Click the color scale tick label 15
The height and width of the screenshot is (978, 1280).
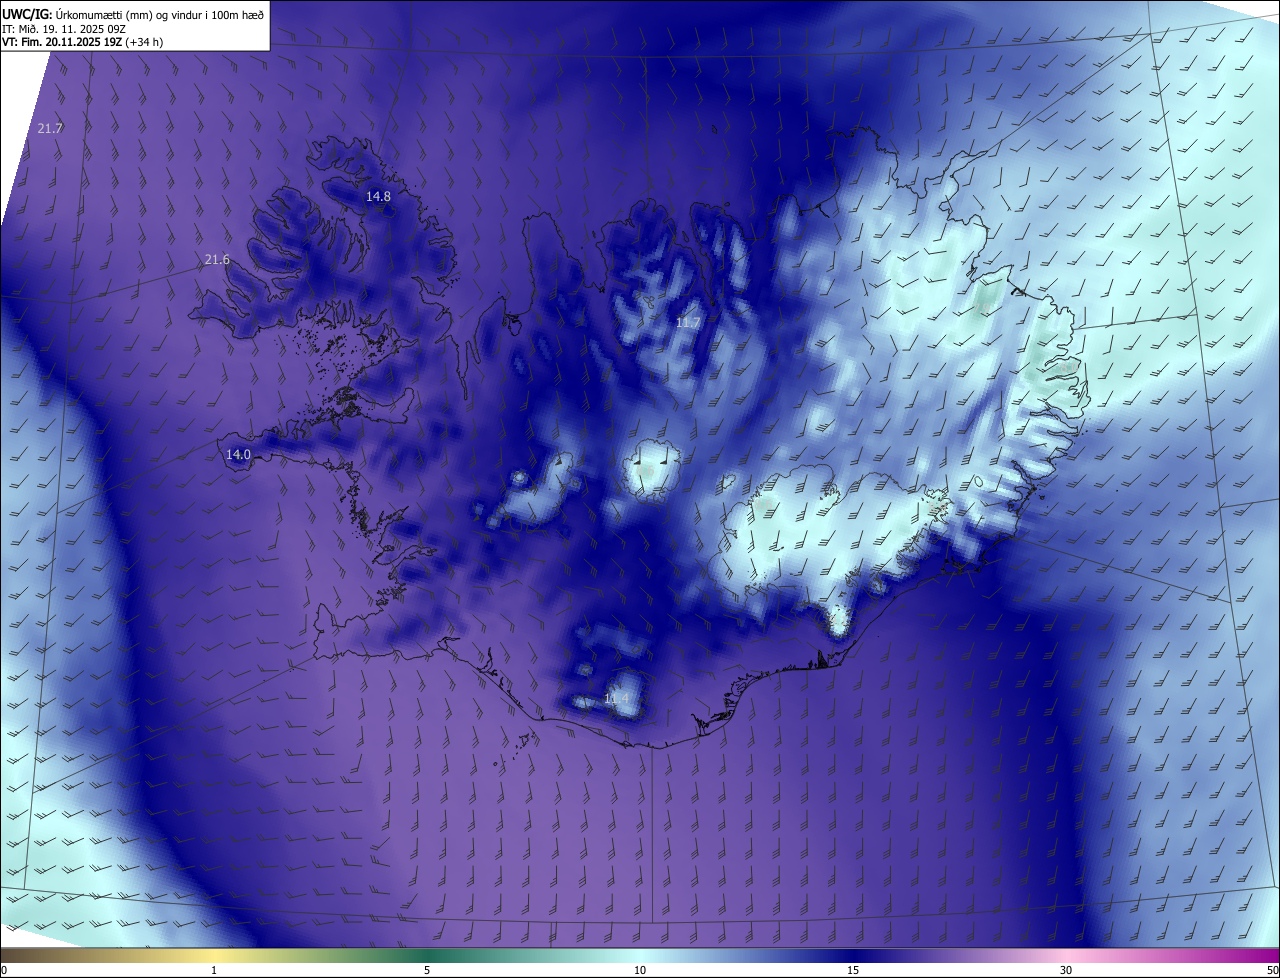[853, 970]
